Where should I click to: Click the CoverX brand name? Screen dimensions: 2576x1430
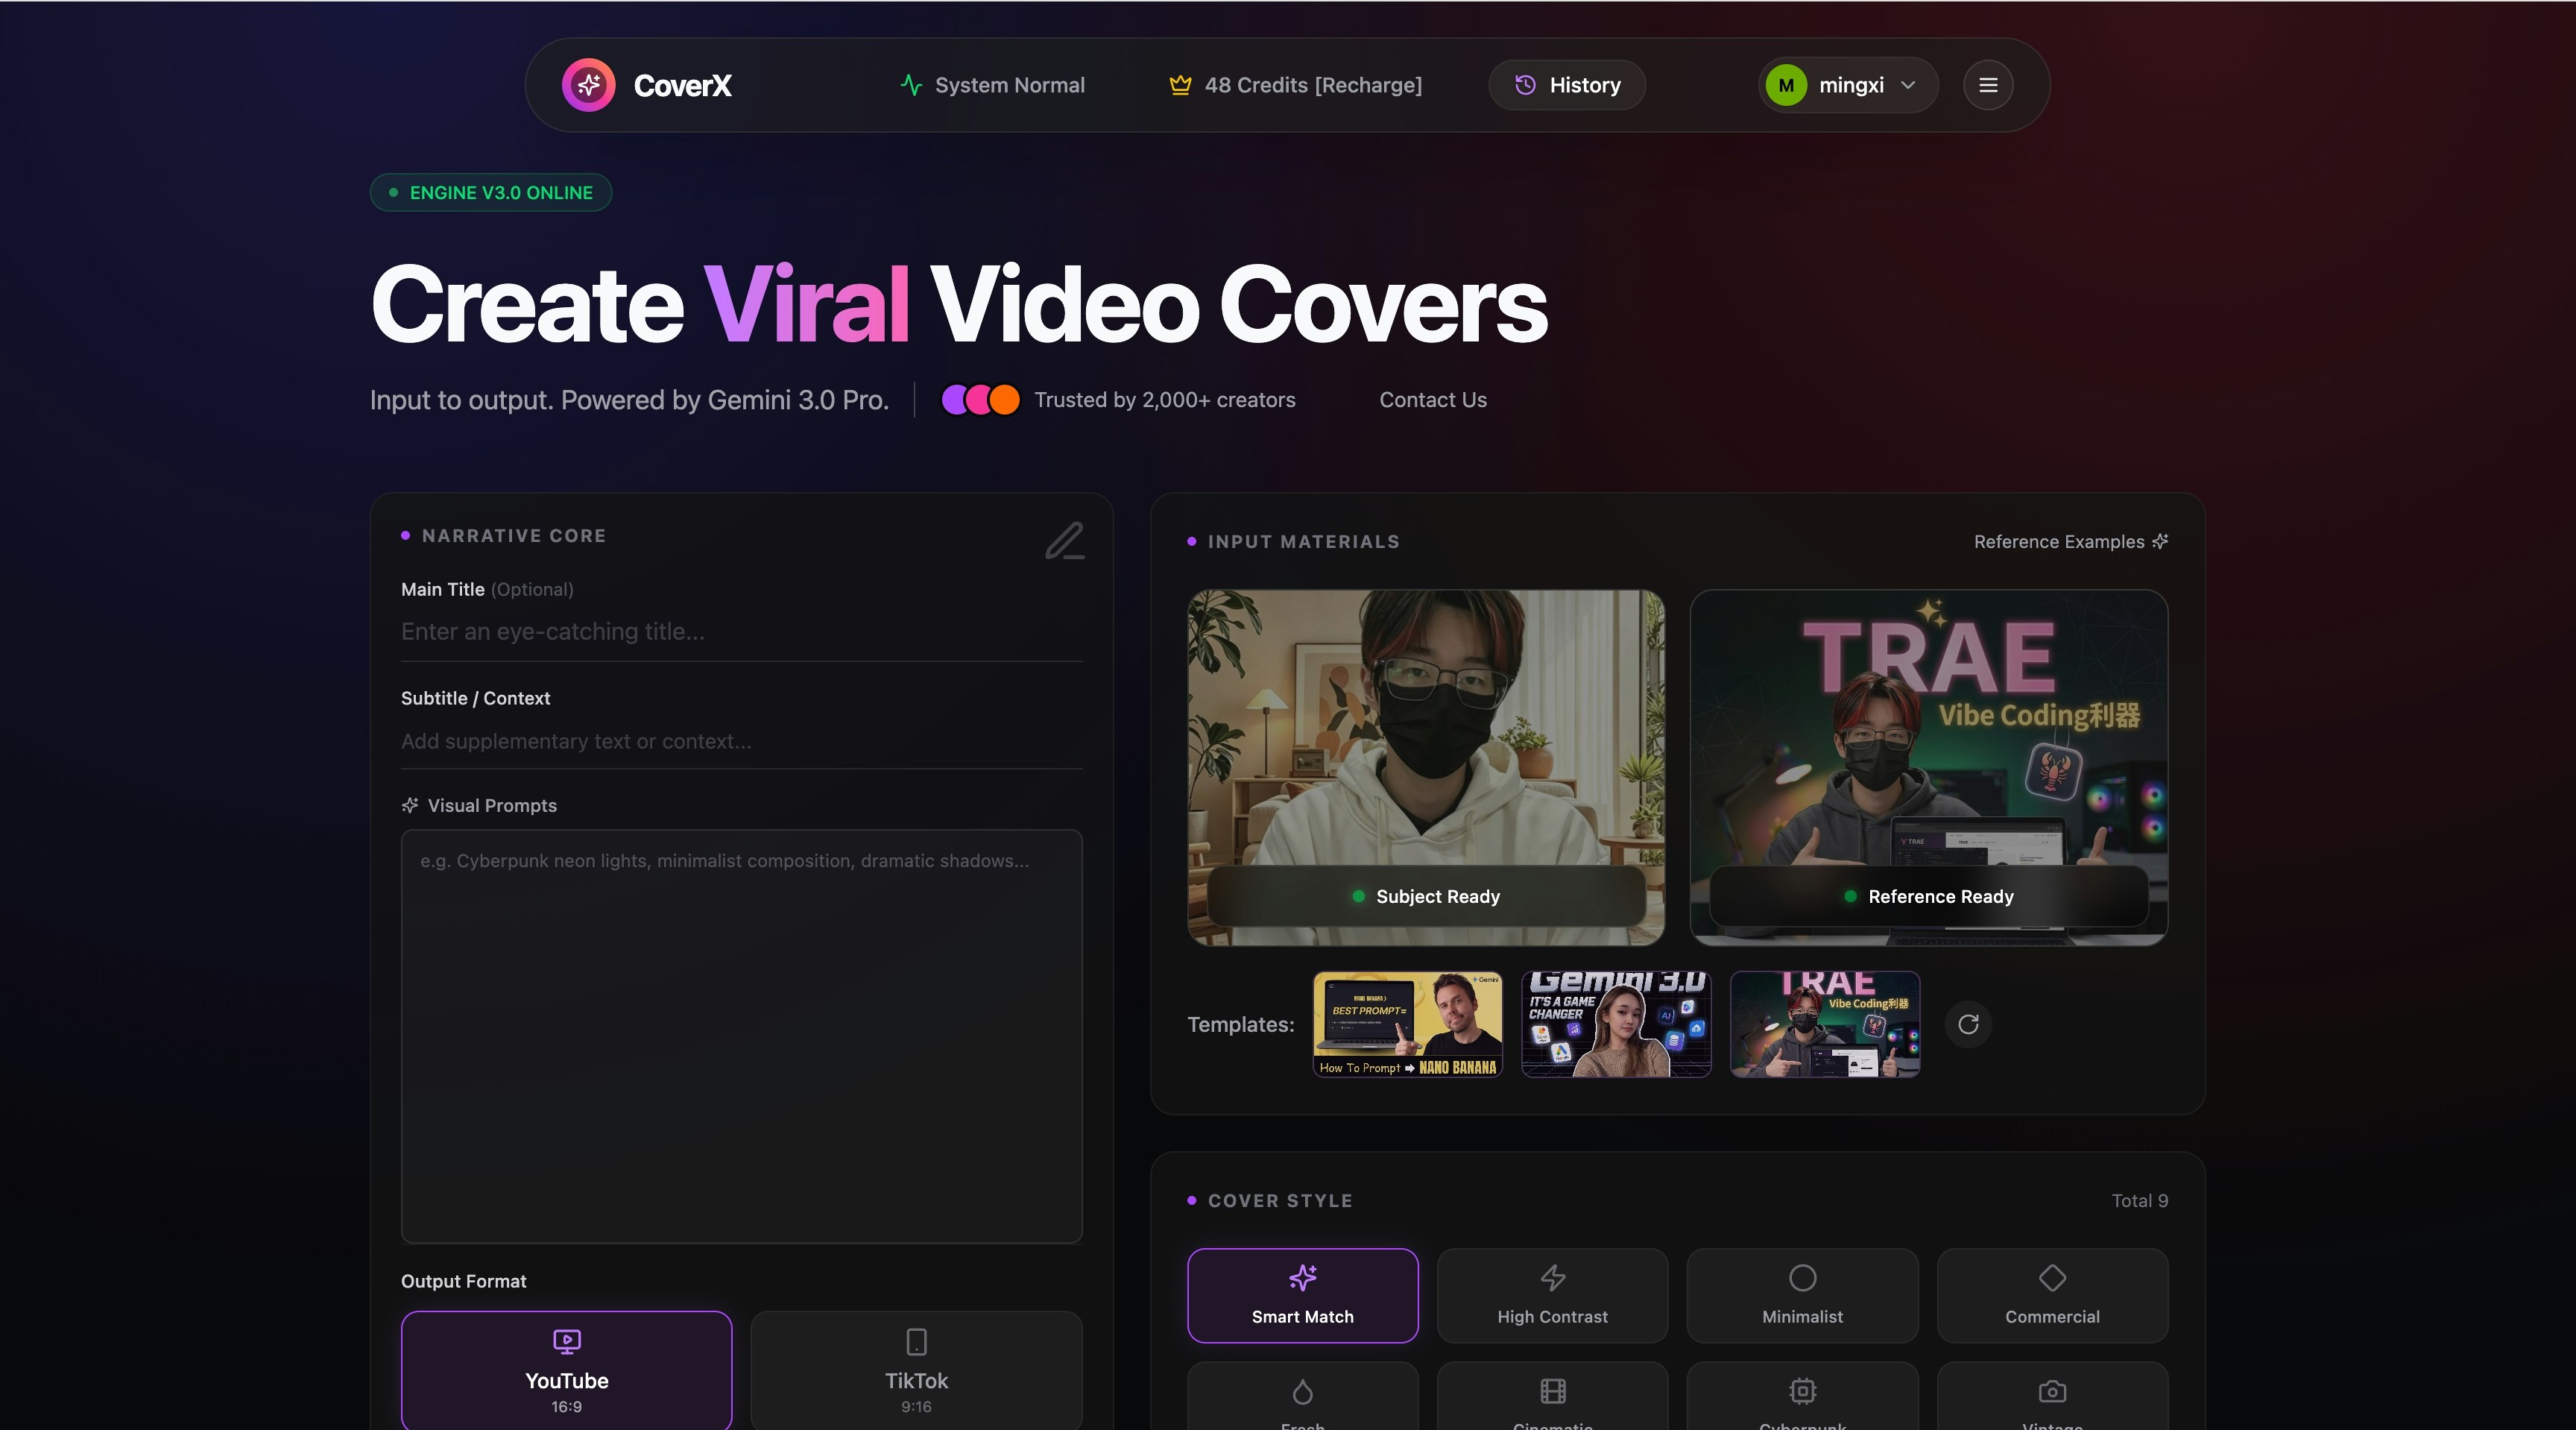[x=682, y=85]
